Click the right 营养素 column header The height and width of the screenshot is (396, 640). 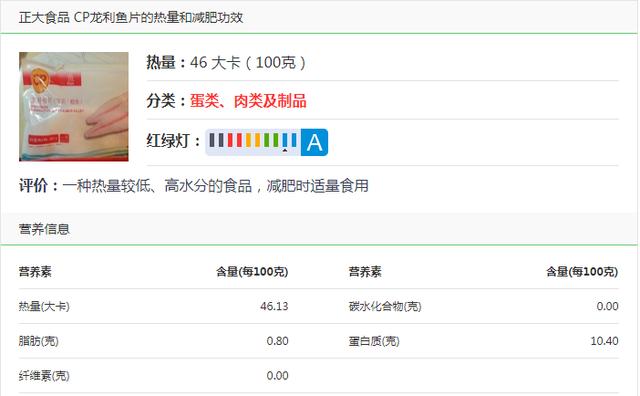365,271
